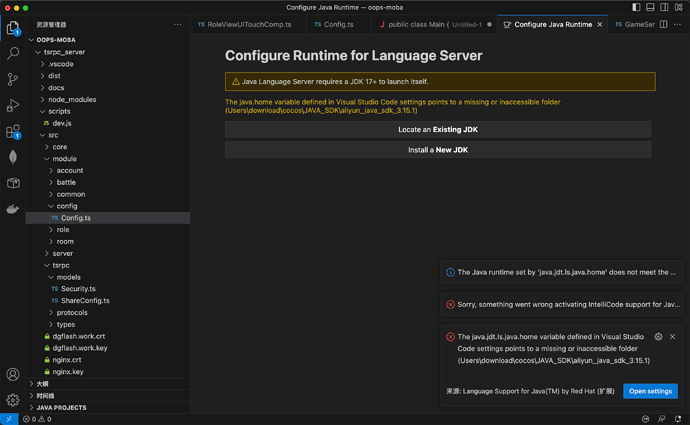Close the java.home error notification
The height and width of the screenshot is (425, 690).
click(x=672, y=337)
